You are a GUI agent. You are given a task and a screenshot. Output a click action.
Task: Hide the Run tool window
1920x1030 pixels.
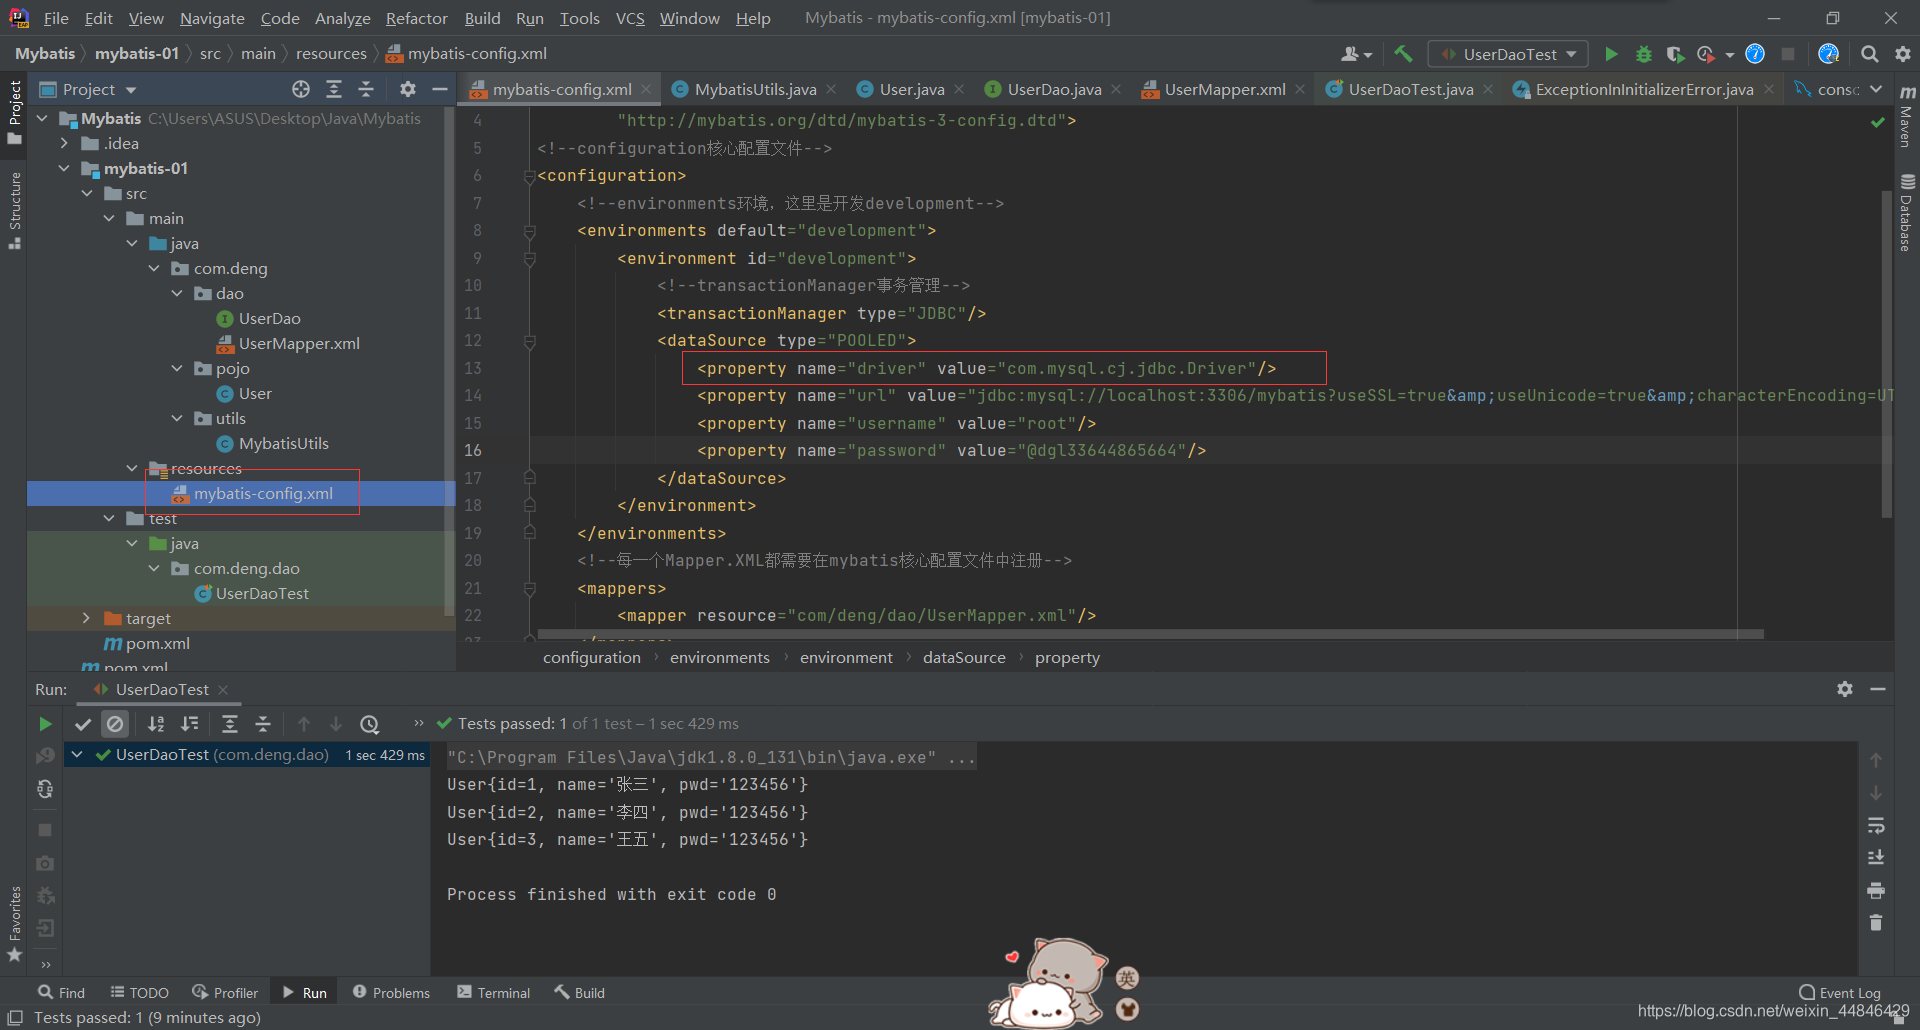point(1878,689)
